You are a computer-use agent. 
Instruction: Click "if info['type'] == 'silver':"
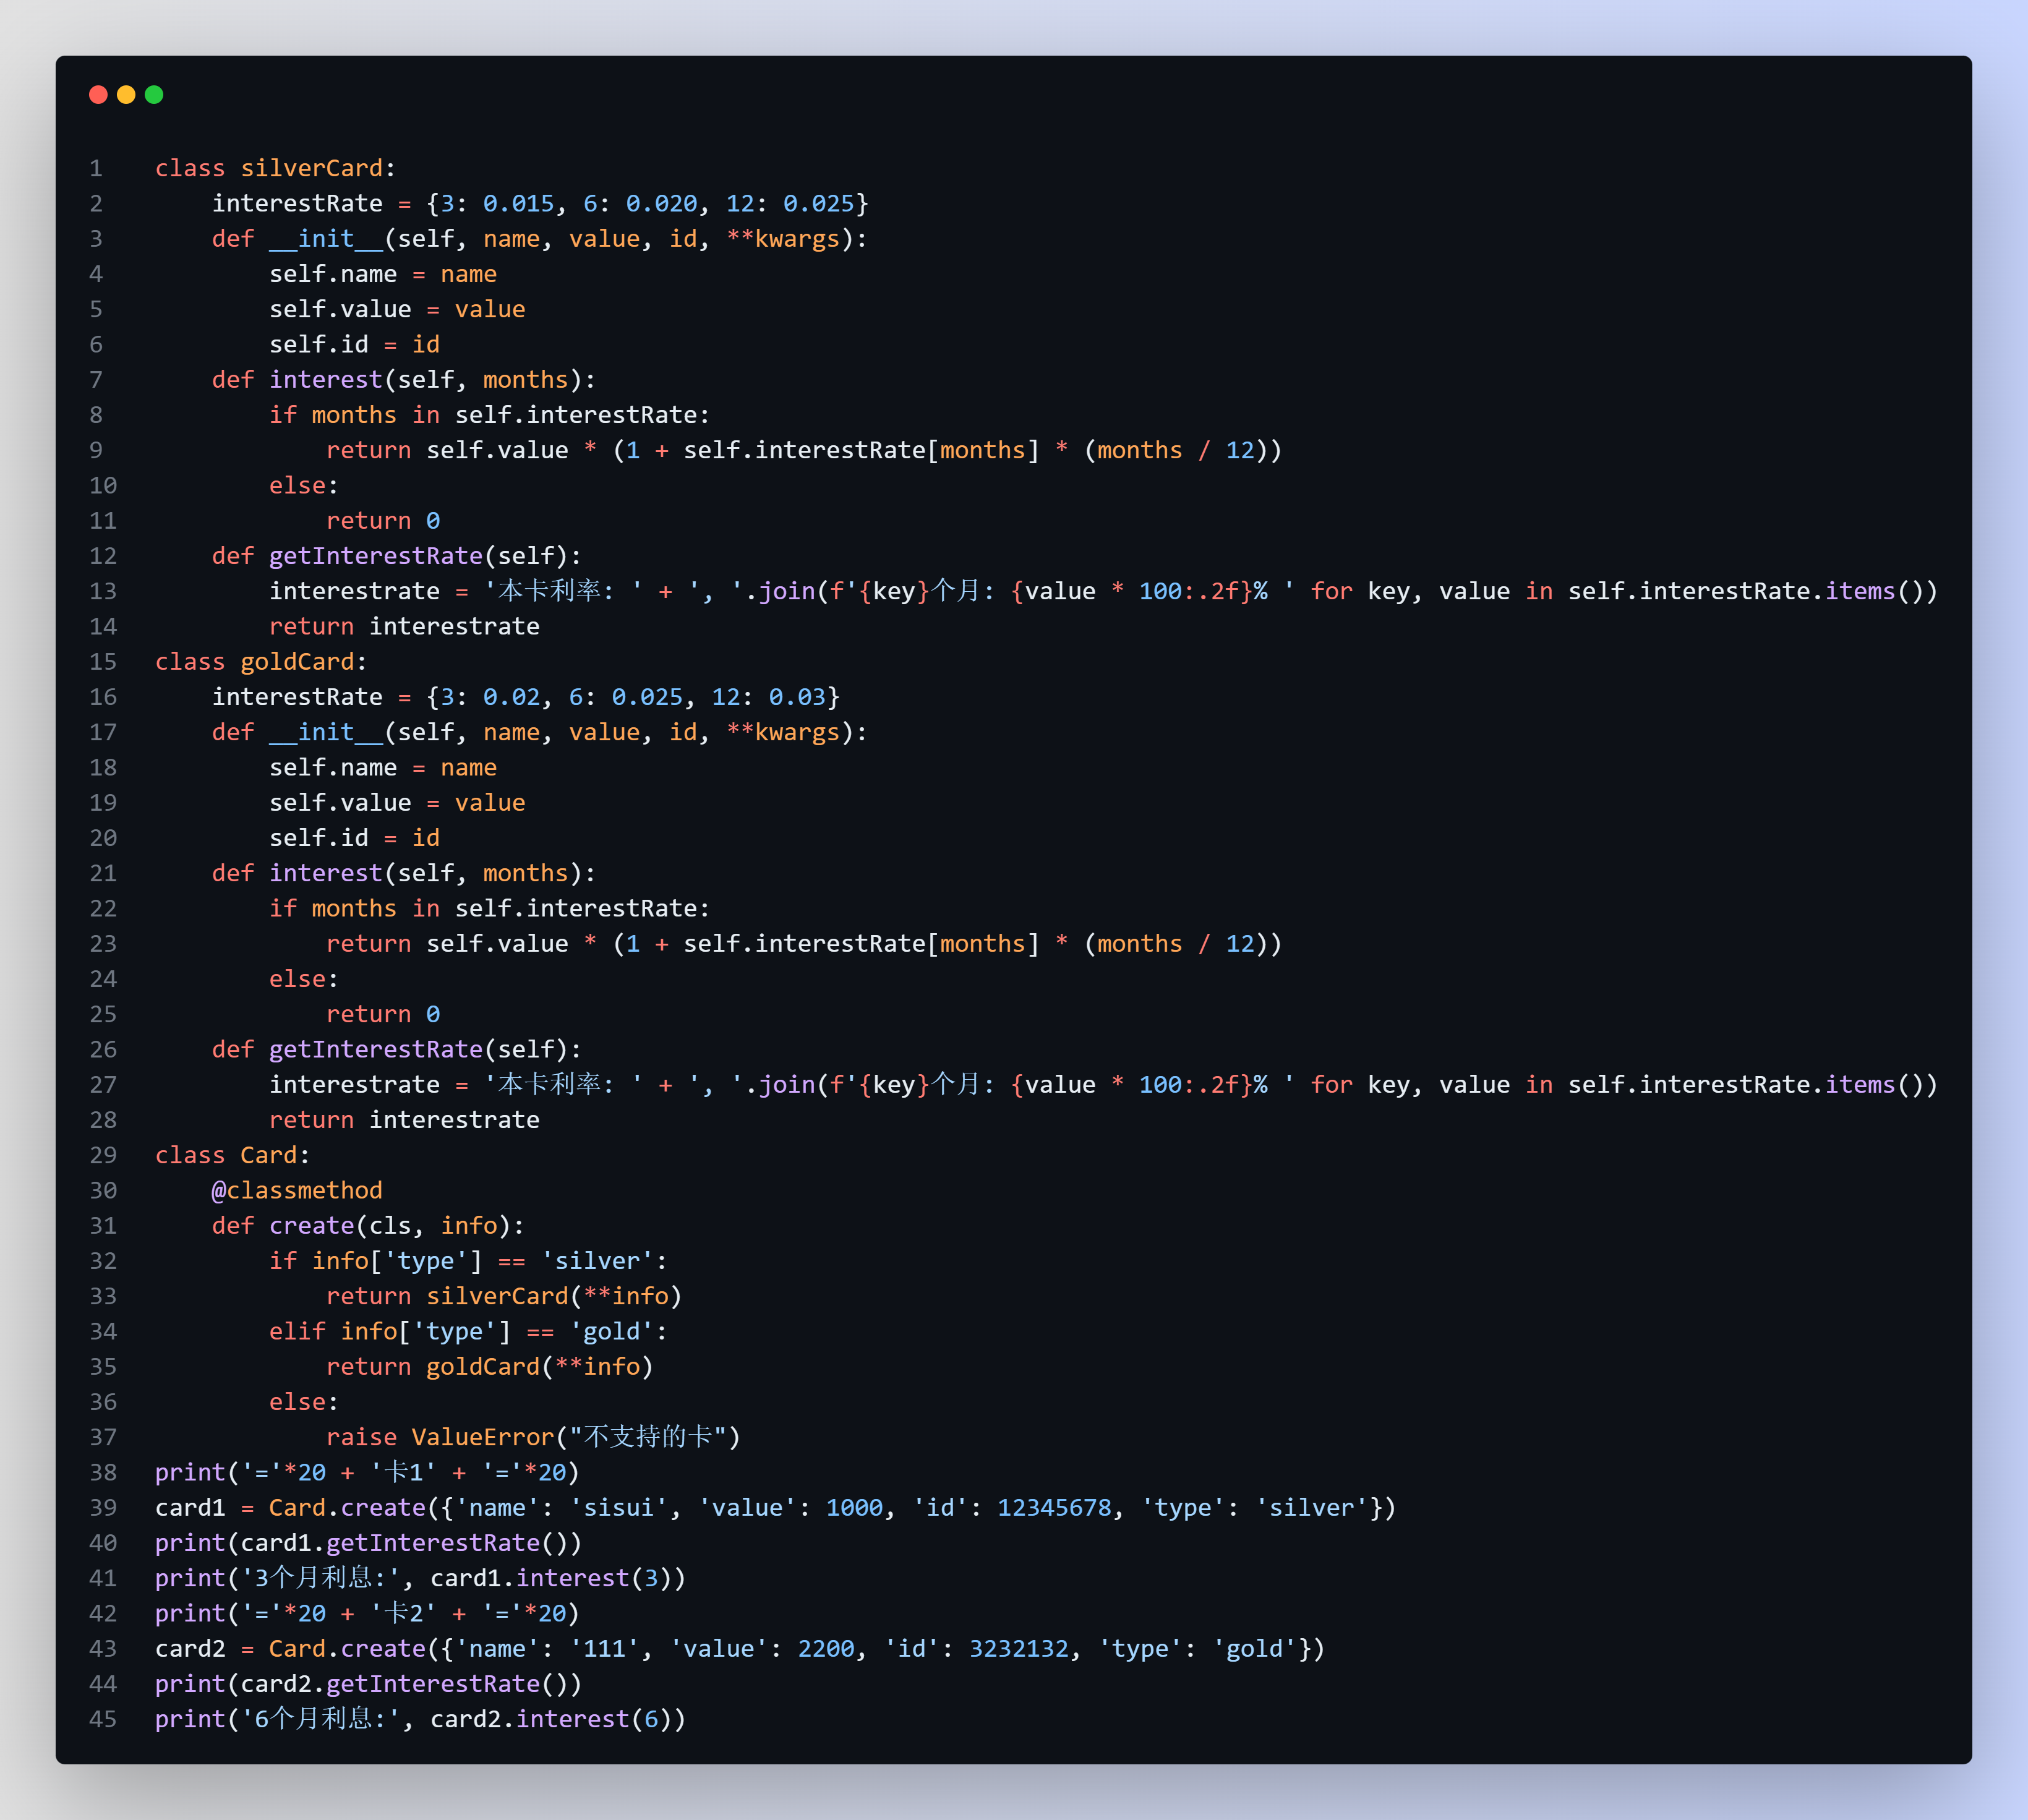pos(468,1261)
